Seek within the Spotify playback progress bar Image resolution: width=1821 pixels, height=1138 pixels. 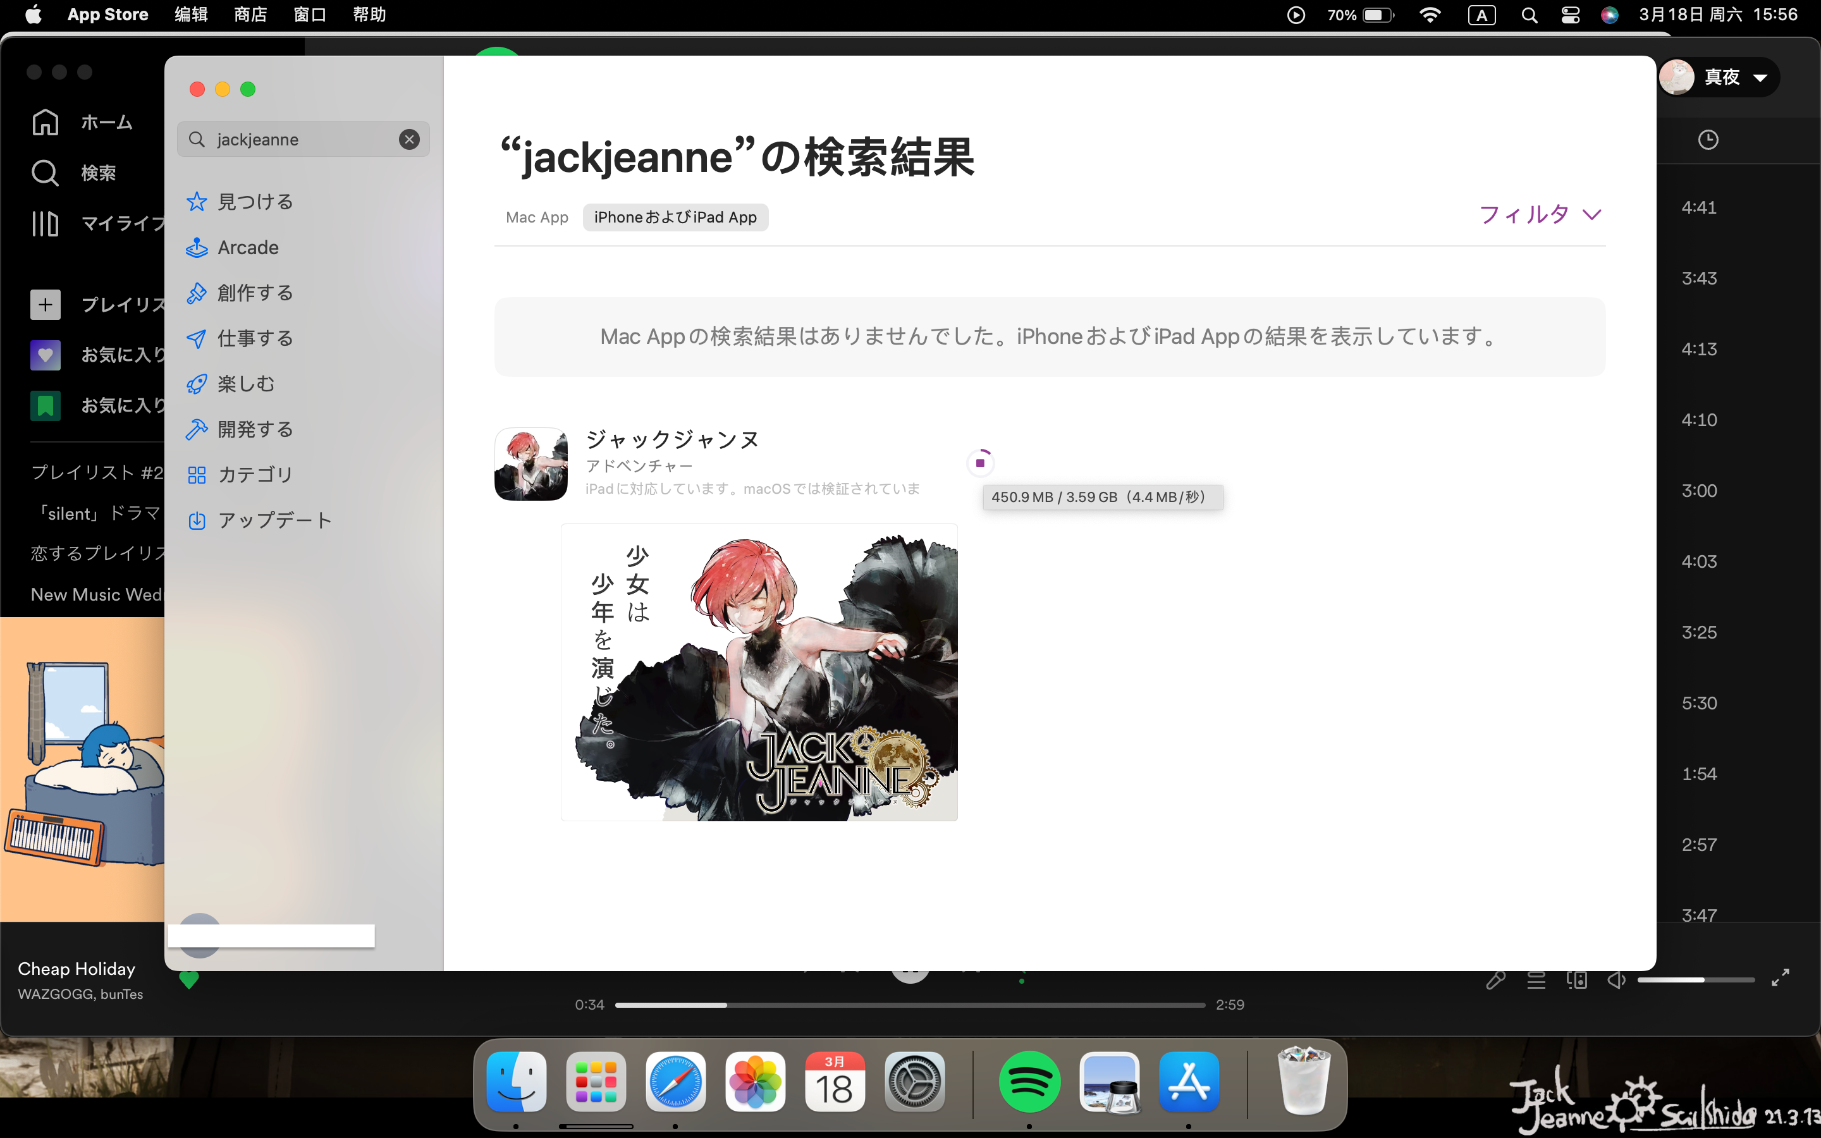[910, 1005]
